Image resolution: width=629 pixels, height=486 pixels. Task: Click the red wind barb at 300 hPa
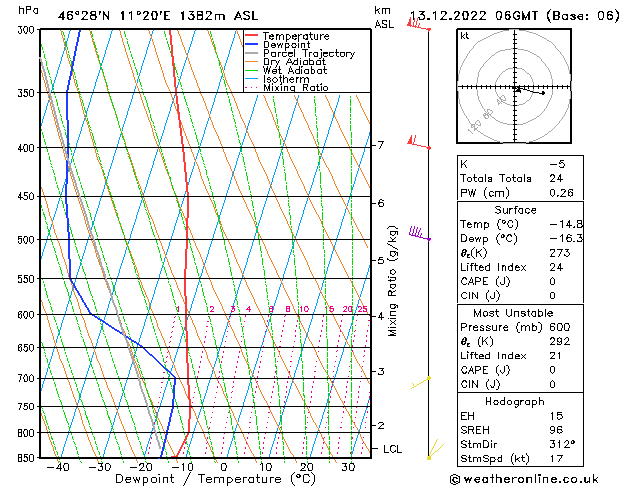pyautogui.click(x=418, y=25)
